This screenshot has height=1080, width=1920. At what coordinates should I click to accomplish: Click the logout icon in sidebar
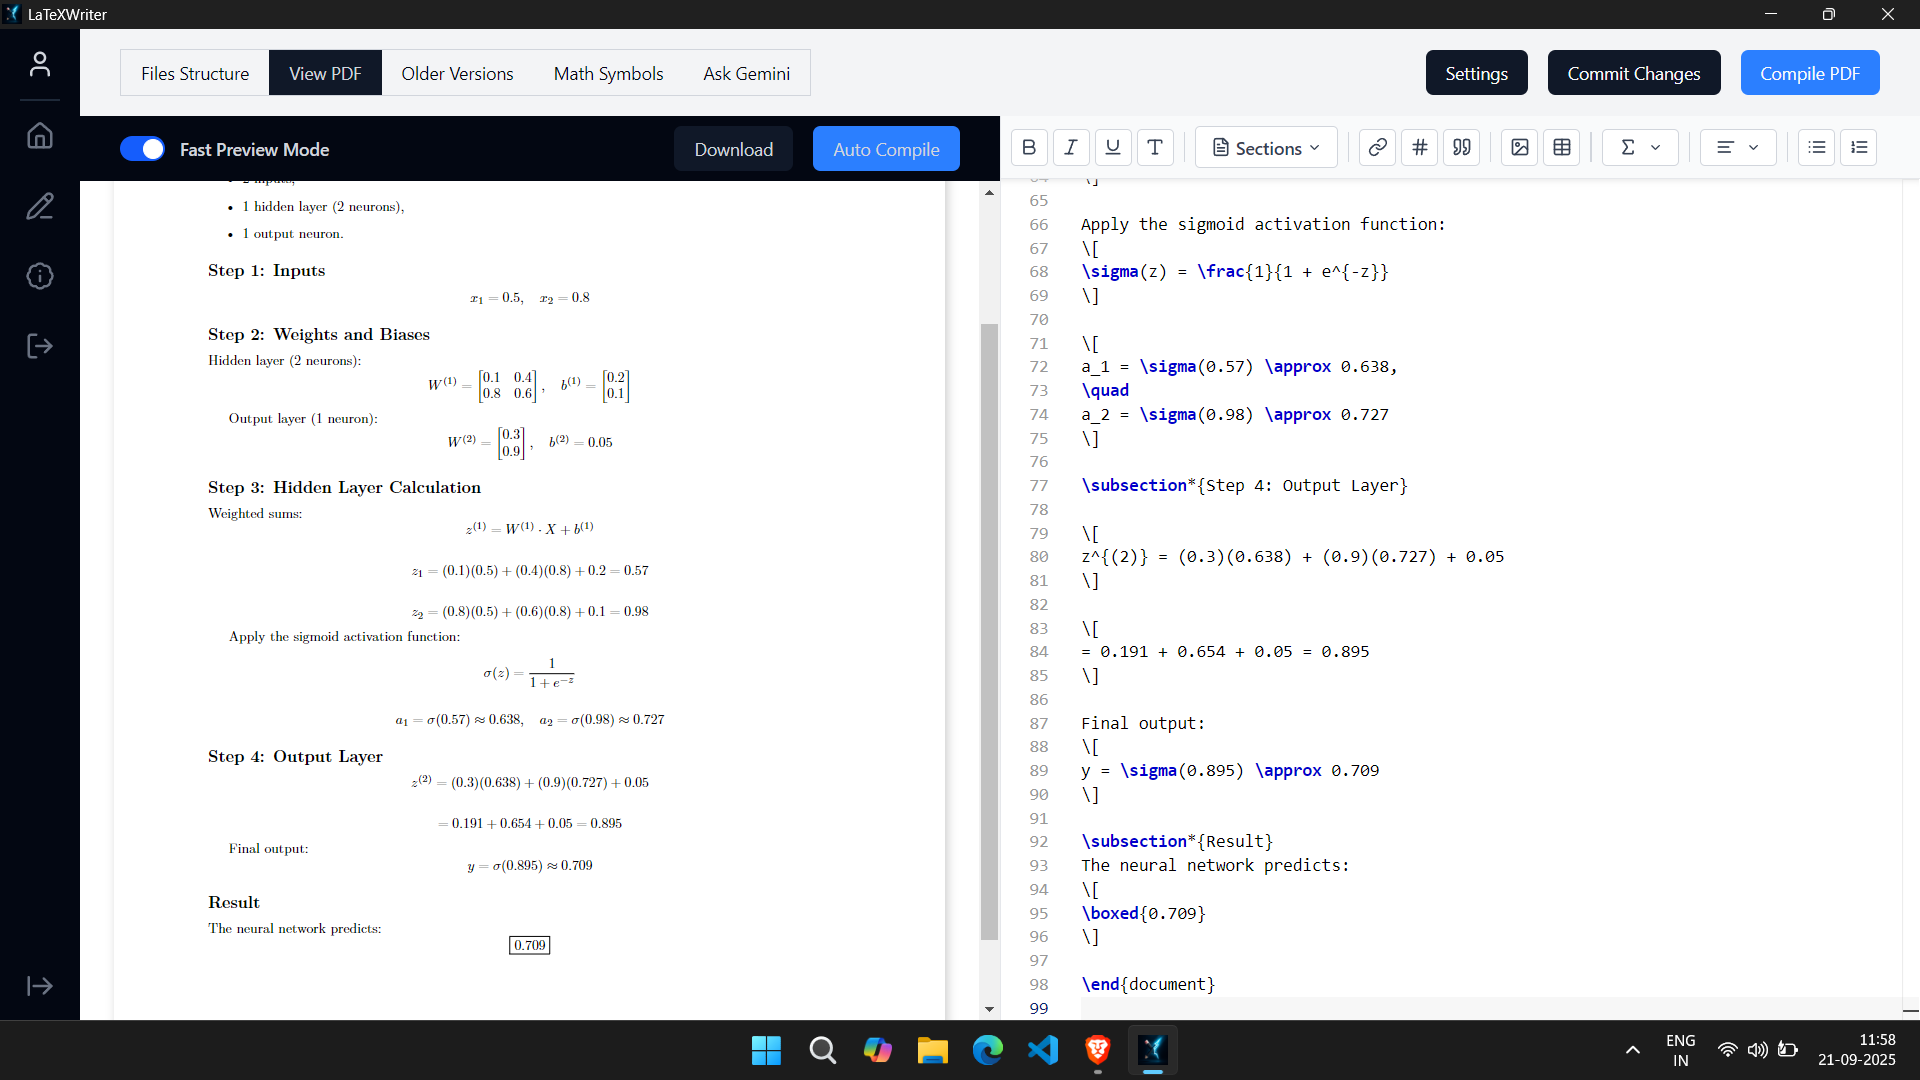[40, 347]
